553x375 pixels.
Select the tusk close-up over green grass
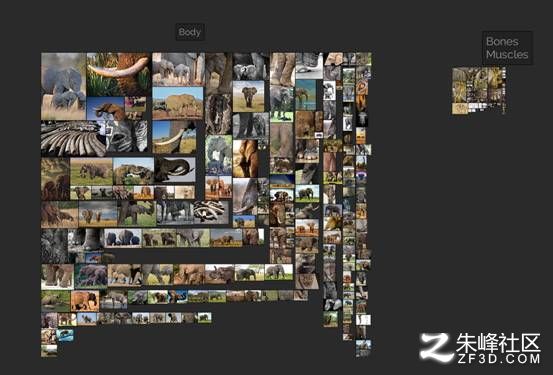point(119,74)
